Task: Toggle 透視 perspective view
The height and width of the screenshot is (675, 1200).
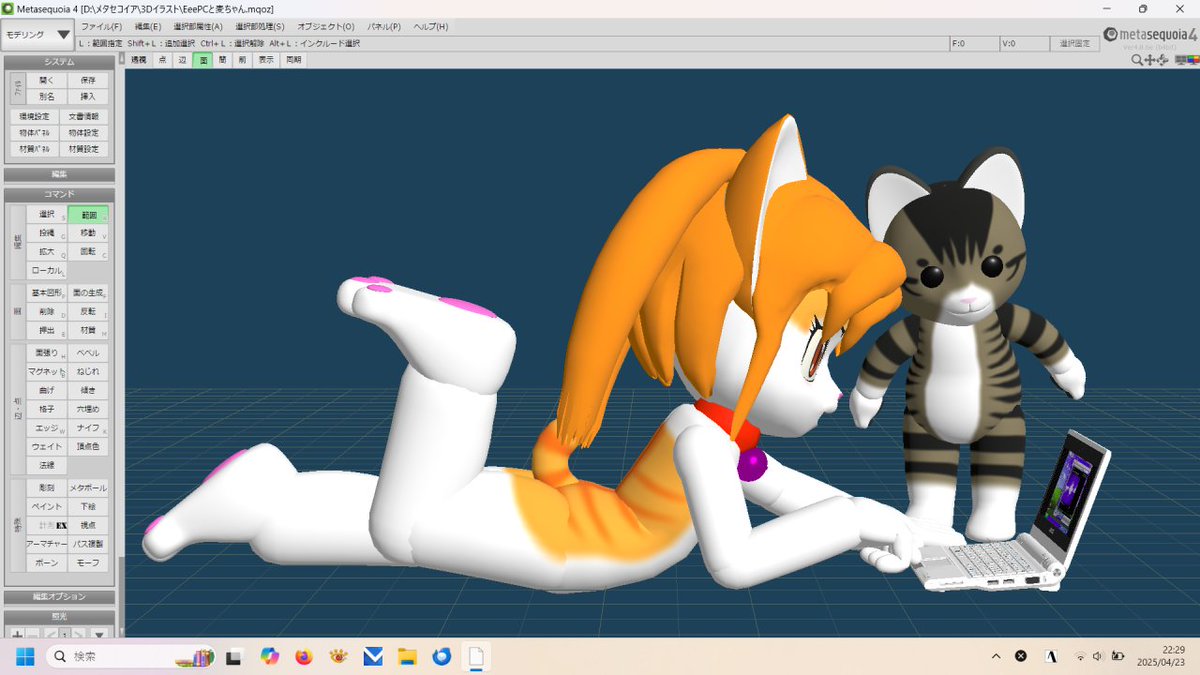Action: tap(139, 60)
